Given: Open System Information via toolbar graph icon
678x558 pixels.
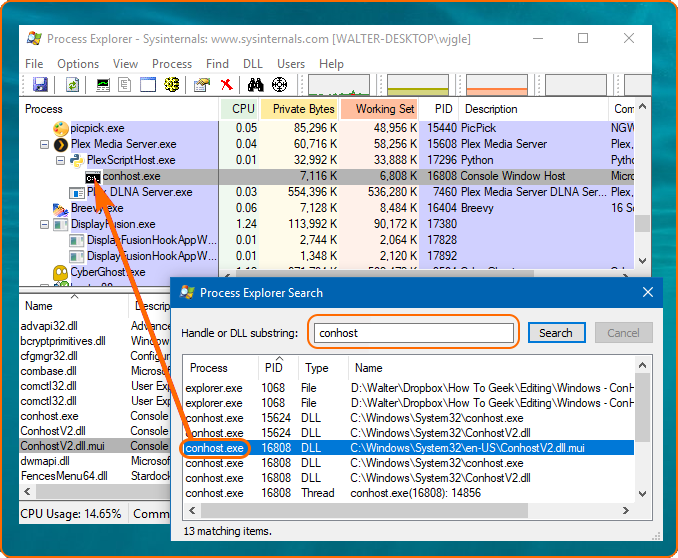Looking at the screenshot, I should point(102,85).
